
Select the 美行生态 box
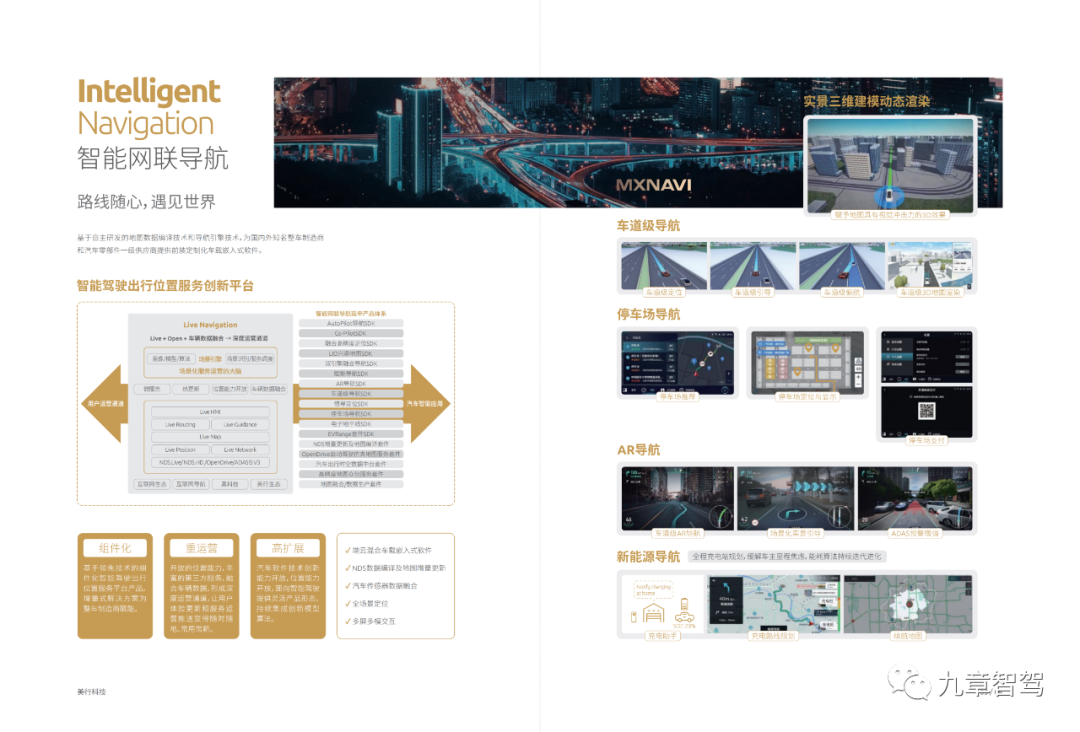tap(269, 484)
